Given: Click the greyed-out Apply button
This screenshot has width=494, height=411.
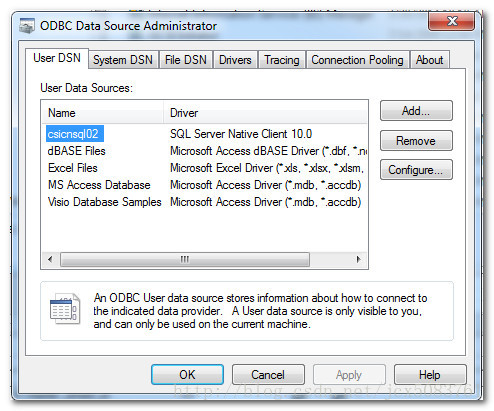Looking at the screenshot, I should (x=349, y=375).
